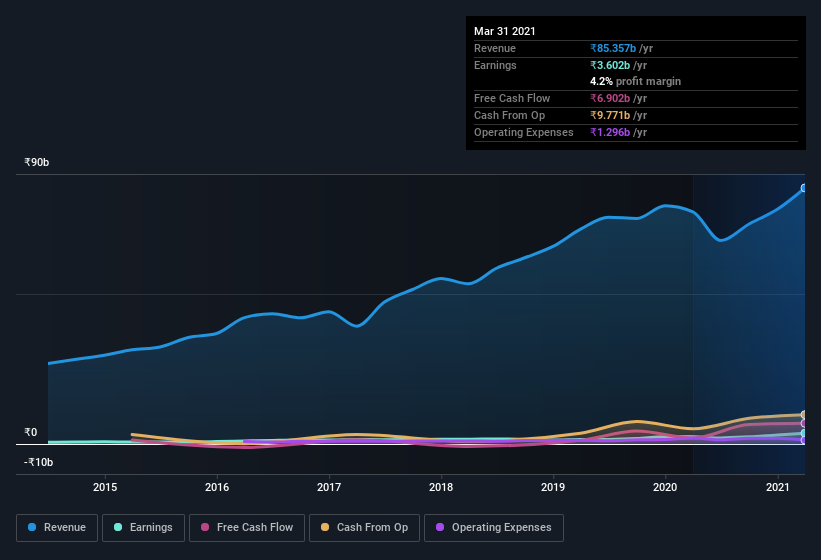Viewport: 821px width, 560px height.
Task: Click the ₹6.902b free cash flow value
Action: pos(610,98)
